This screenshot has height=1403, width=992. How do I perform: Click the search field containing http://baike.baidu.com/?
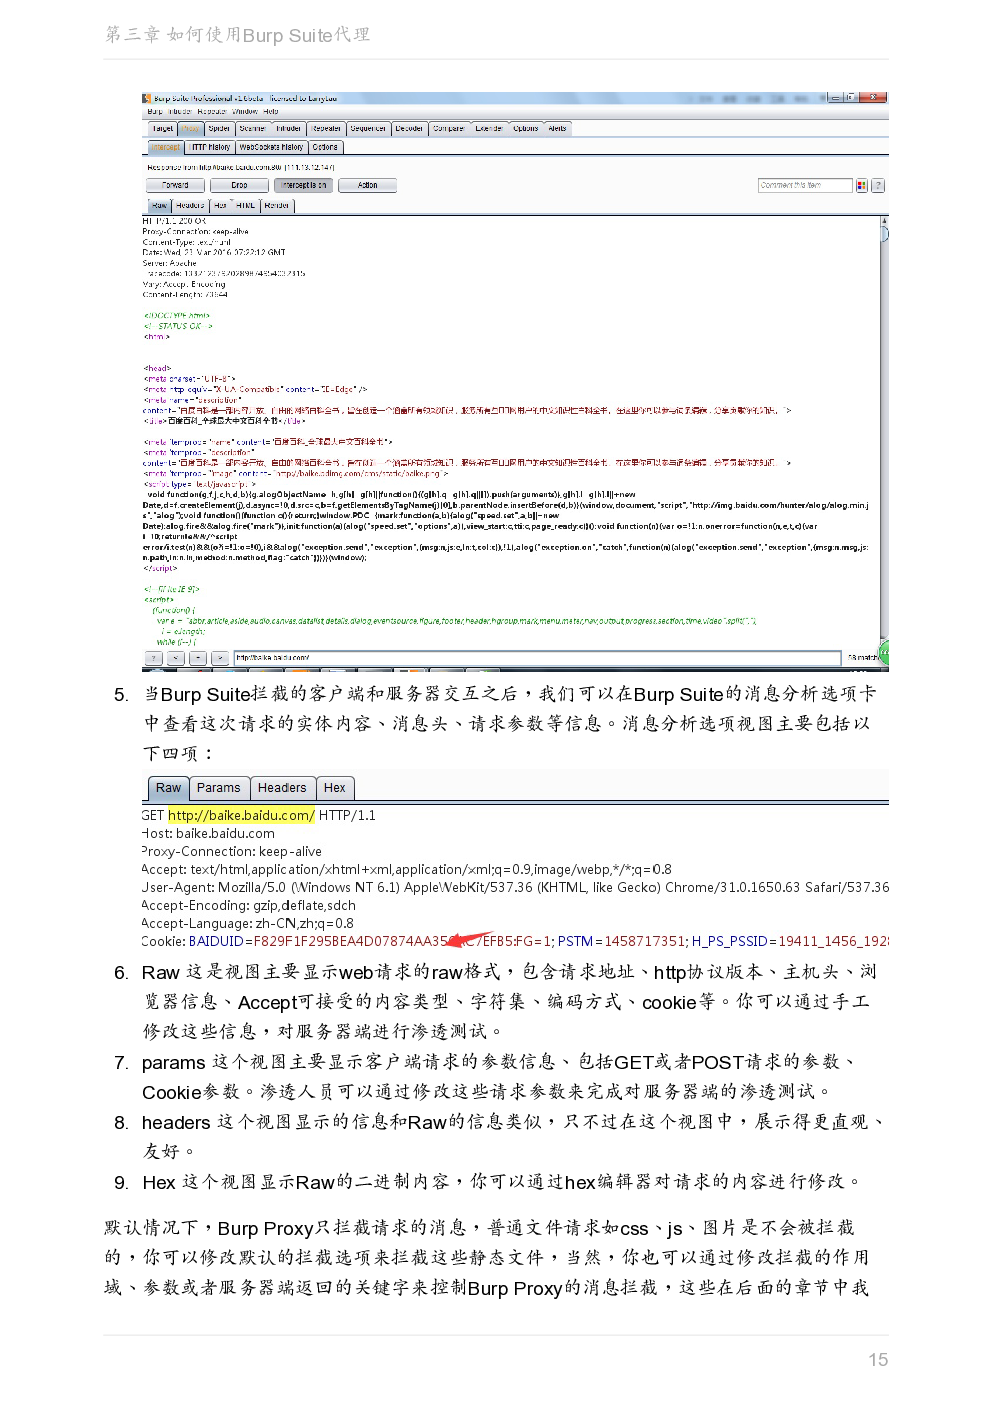click(x=537, y=658)
